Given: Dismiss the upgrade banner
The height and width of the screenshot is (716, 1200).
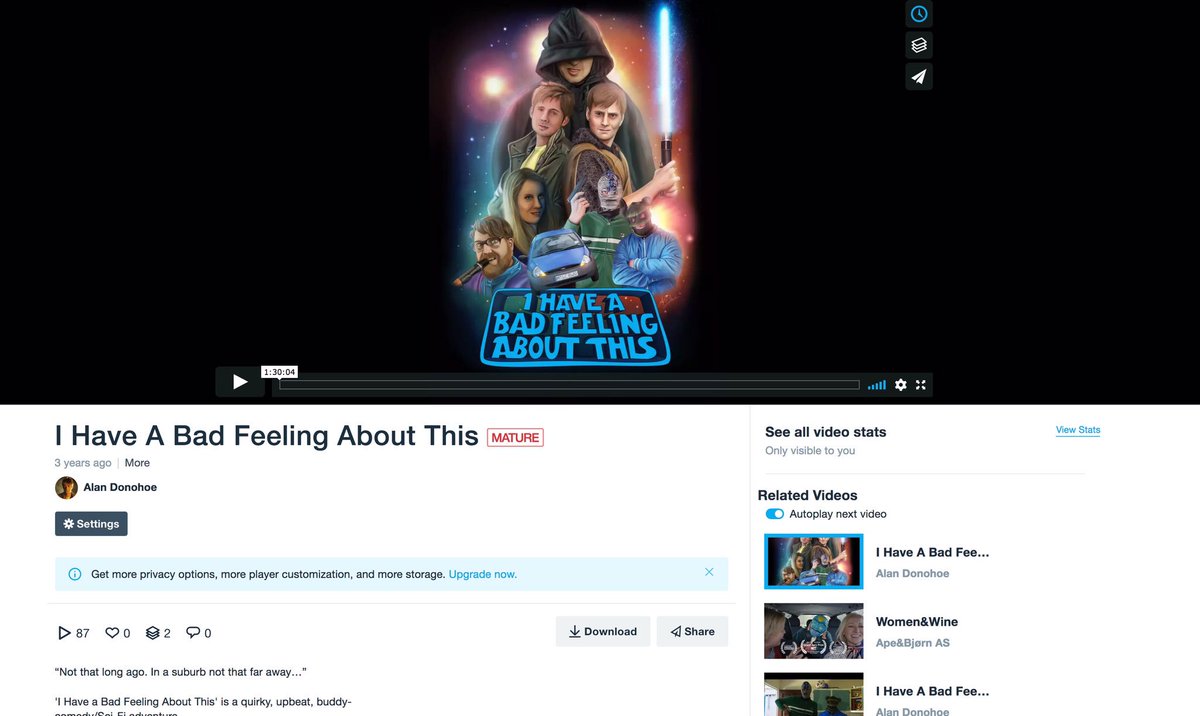Looking at the screenshot, I should point(709,572).
